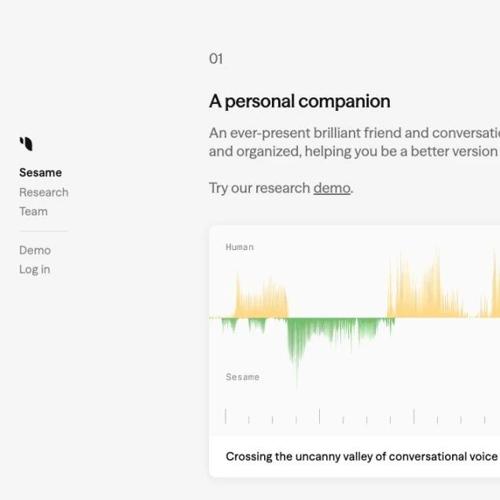Click the Sesame label below the waveform
Viewport: 500px width, 500px height.
pyautogui.click(x=242, y=377)
